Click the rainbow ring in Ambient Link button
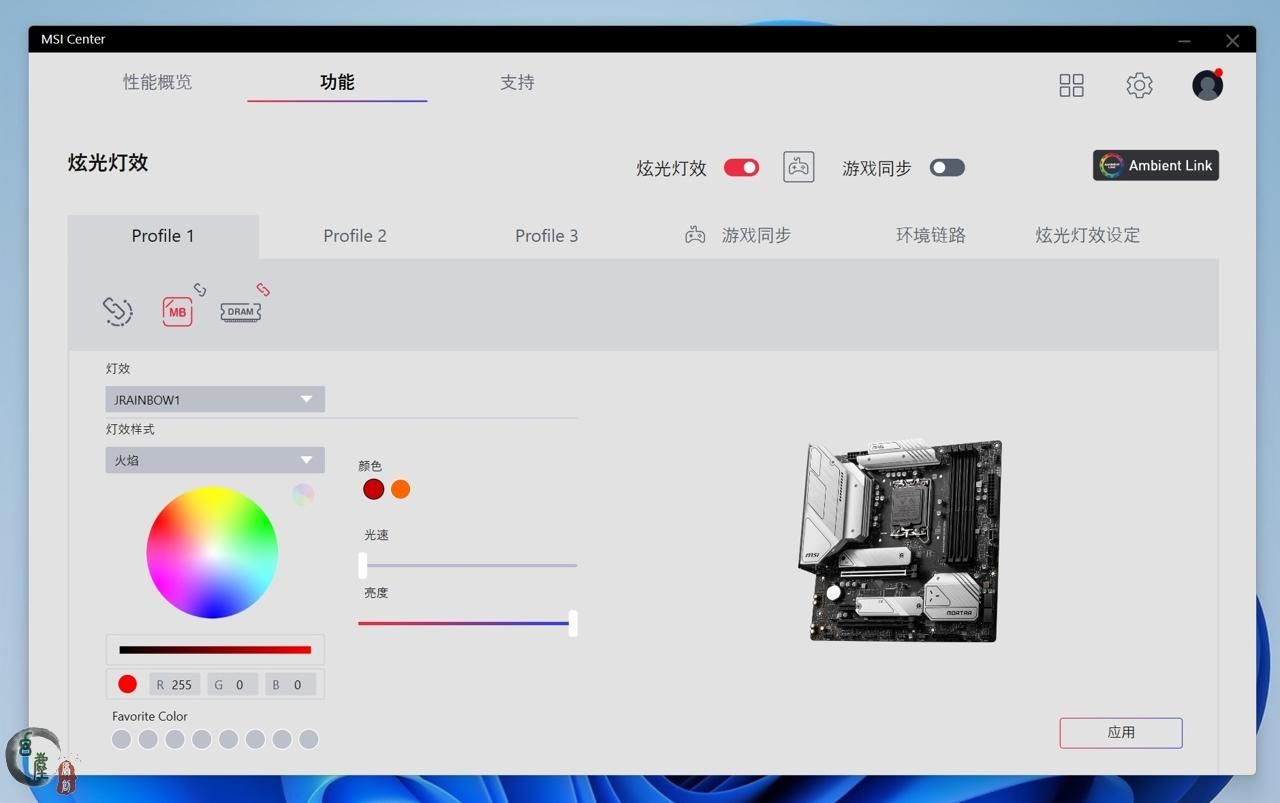The height and width of the screenshot is (803, 1280). coord(1111,166)
